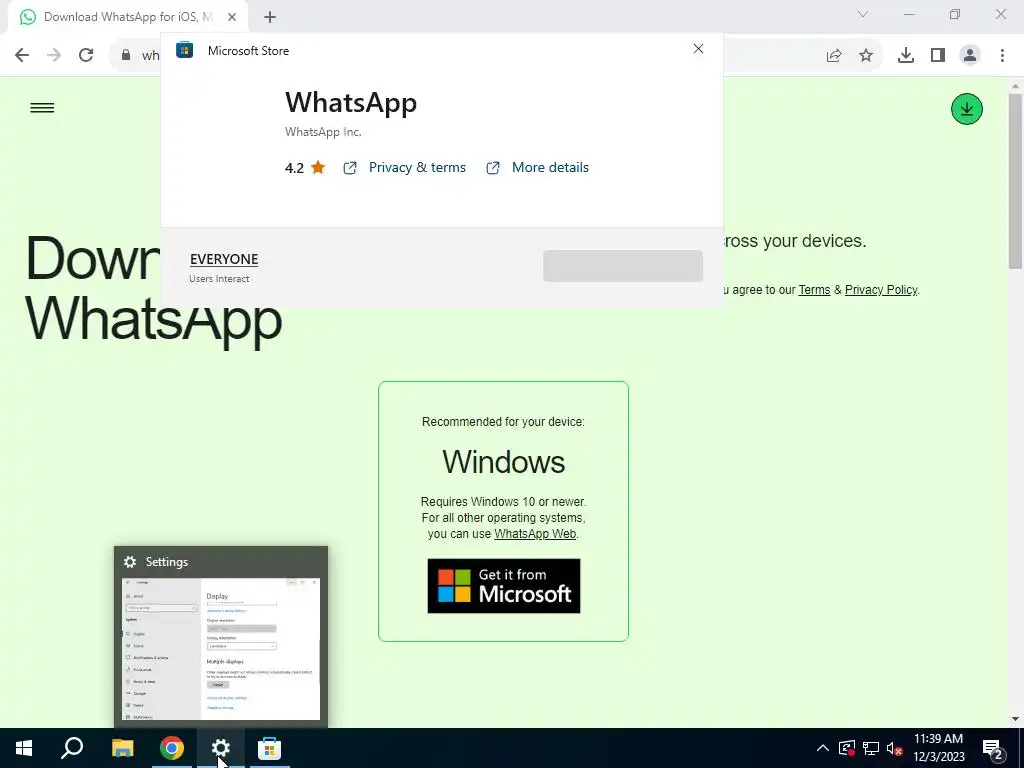
Task: Switch to Chrome on the taskbar
Action: [x=172, y=748]
